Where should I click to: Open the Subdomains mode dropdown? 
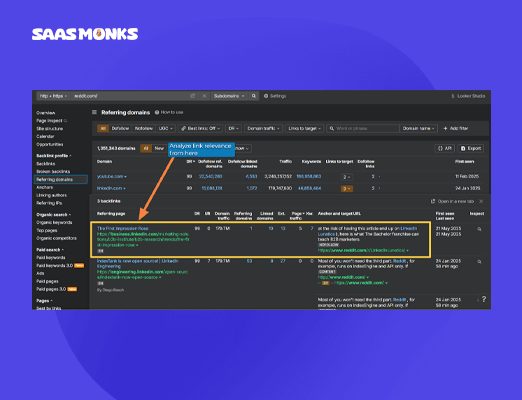pos(229,96)
